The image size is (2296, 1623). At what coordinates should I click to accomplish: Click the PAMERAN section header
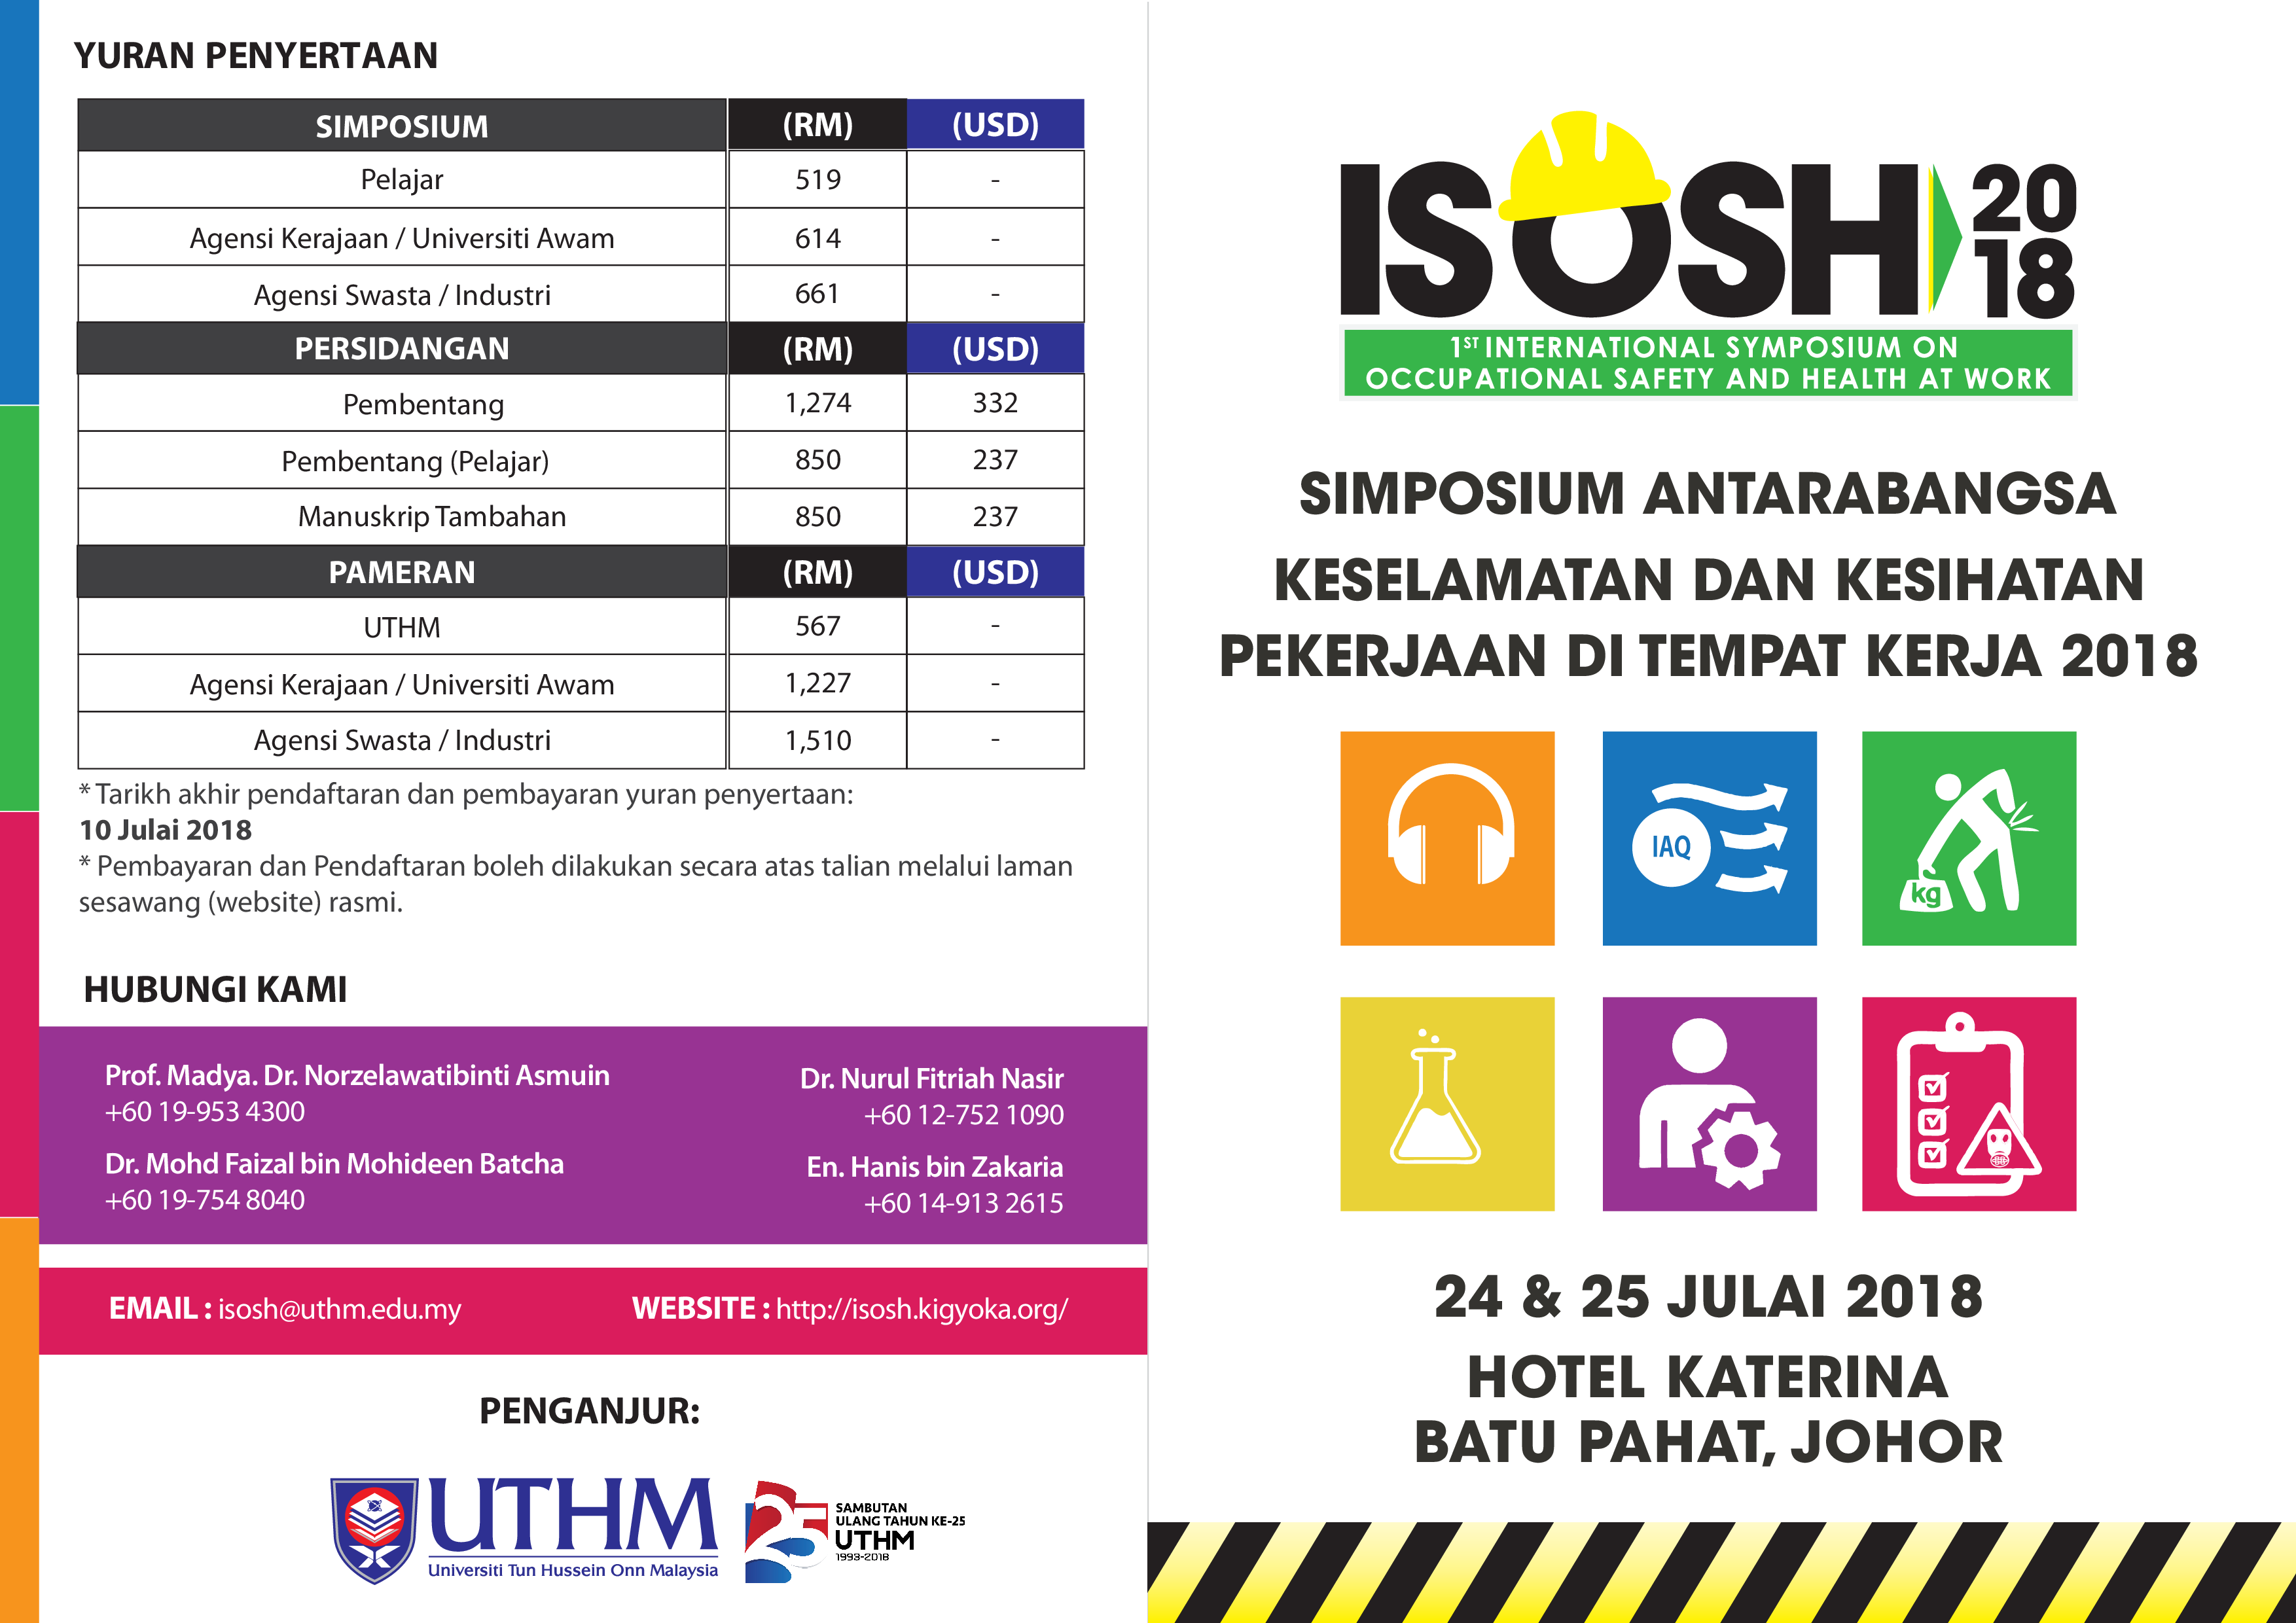pos(402,572)
